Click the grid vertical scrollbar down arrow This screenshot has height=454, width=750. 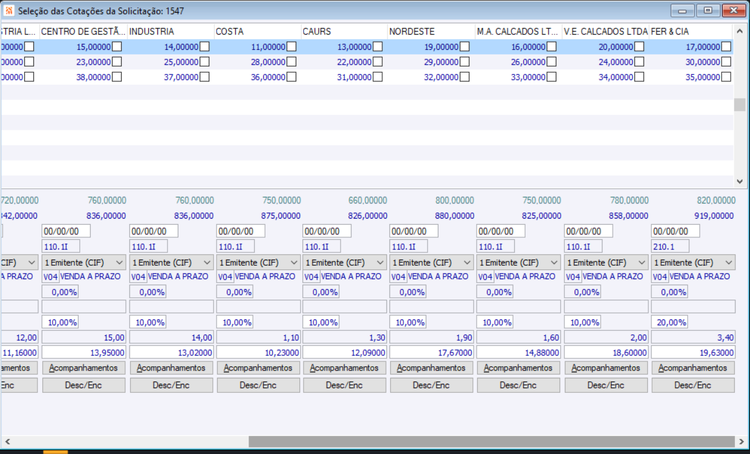tap(739, 181)
